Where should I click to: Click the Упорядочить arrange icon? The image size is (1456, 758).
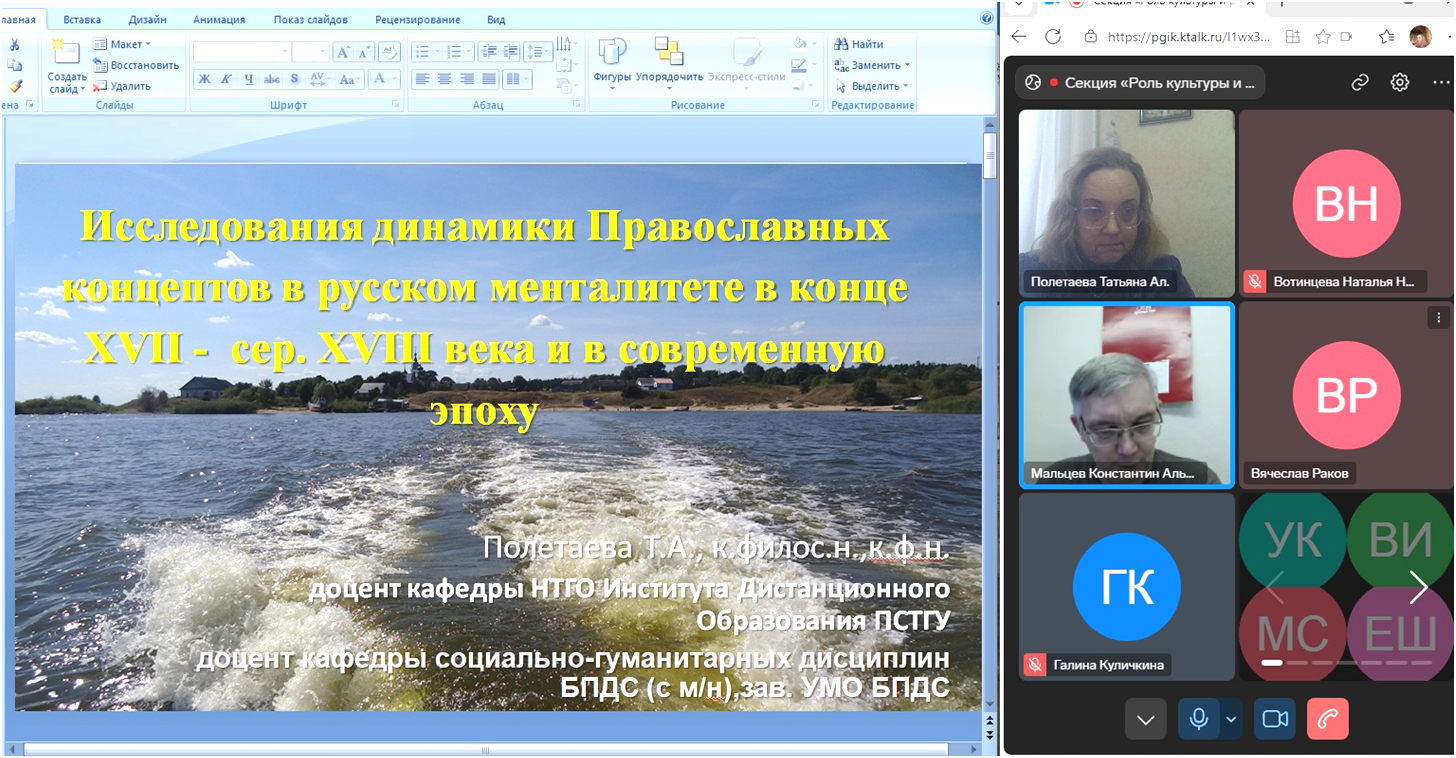pyautogui.click(x=669, y=52)
